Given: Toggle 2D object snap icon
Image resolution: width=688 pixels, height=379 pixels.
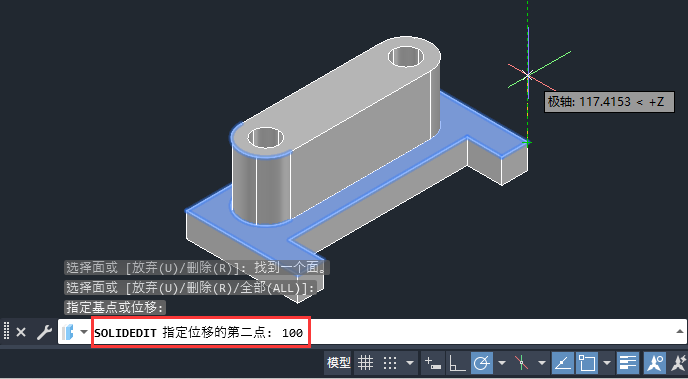Looking at the screenshot, I should click(587, 363).
